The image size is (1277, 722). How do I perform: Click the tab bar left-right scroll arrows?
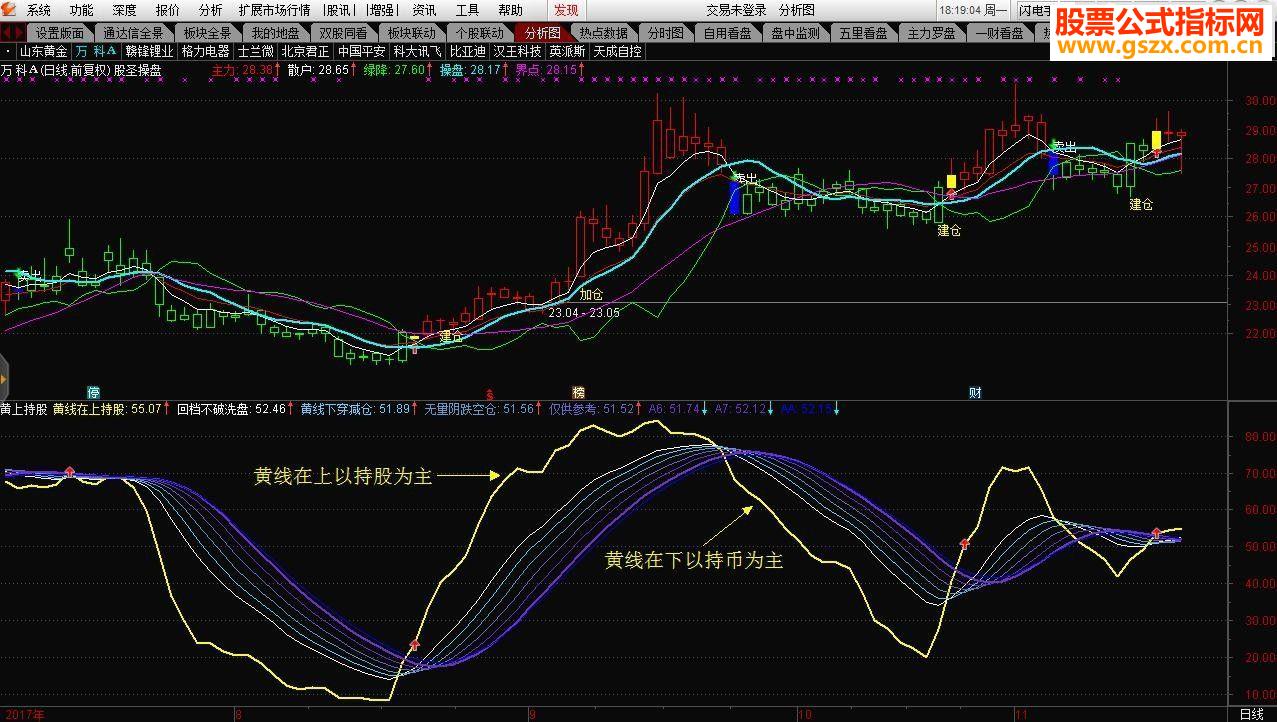tap(11, 32)
